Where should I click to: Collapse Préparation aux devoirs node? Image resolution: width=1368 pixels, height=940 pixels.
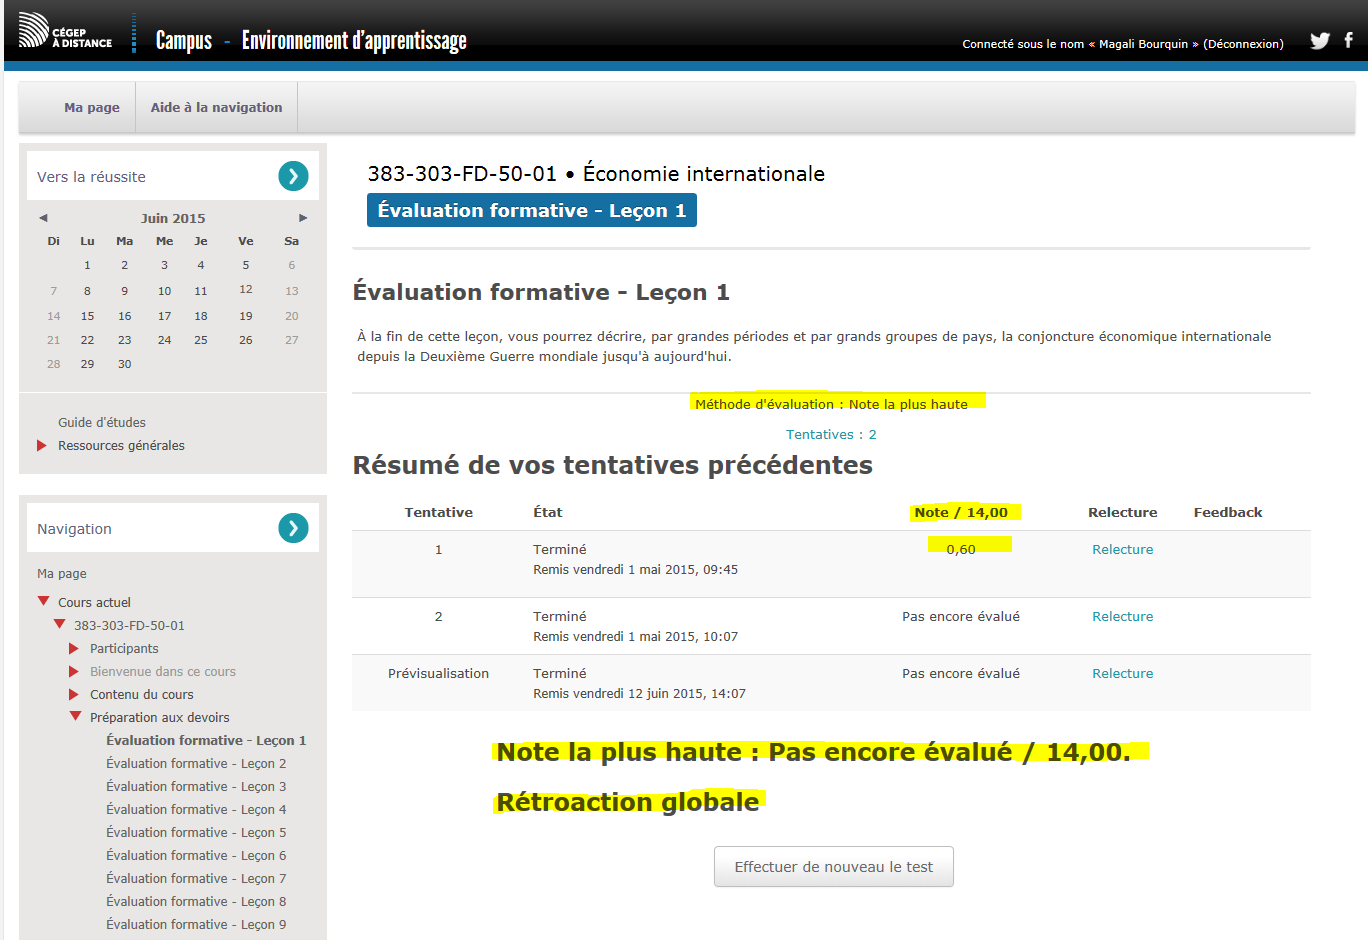click(x=75, y=716)
